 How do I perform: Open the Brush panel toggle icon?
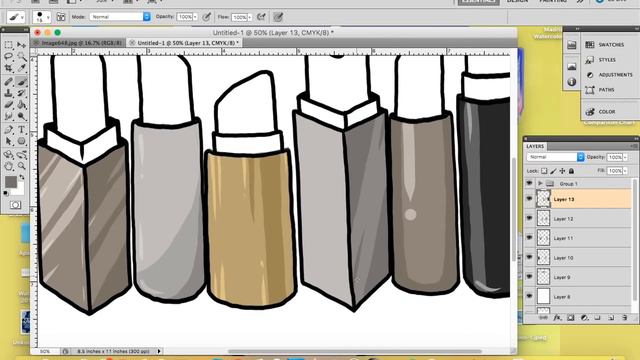(x=61, y=17)
